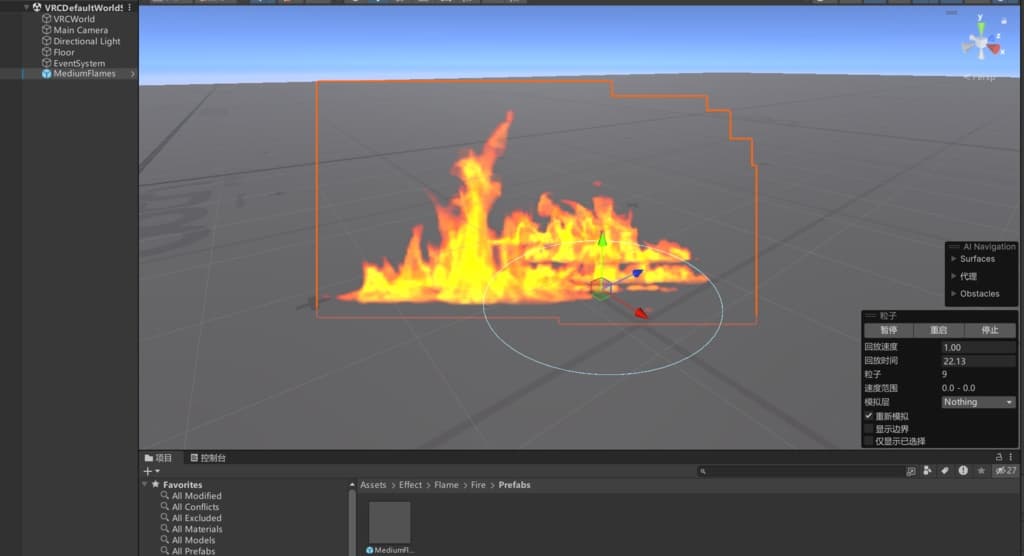
Task: Select Main Camera in the hierarchy
Action: click(80, 30)
